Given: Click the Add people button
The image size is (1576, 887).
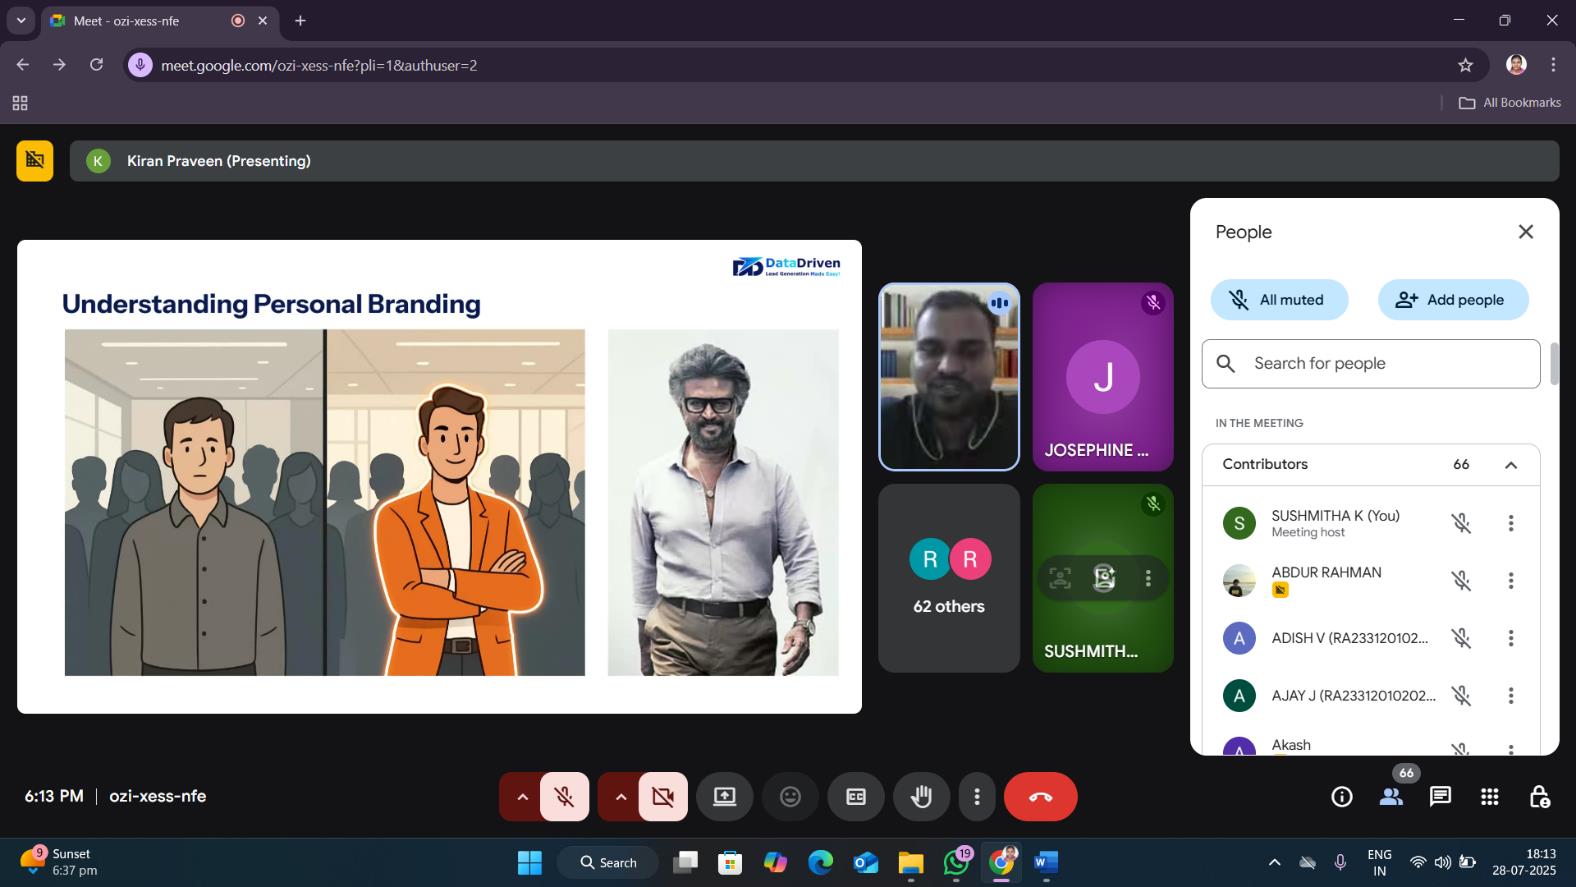Looking at the screenshot, I should 1452,300.
